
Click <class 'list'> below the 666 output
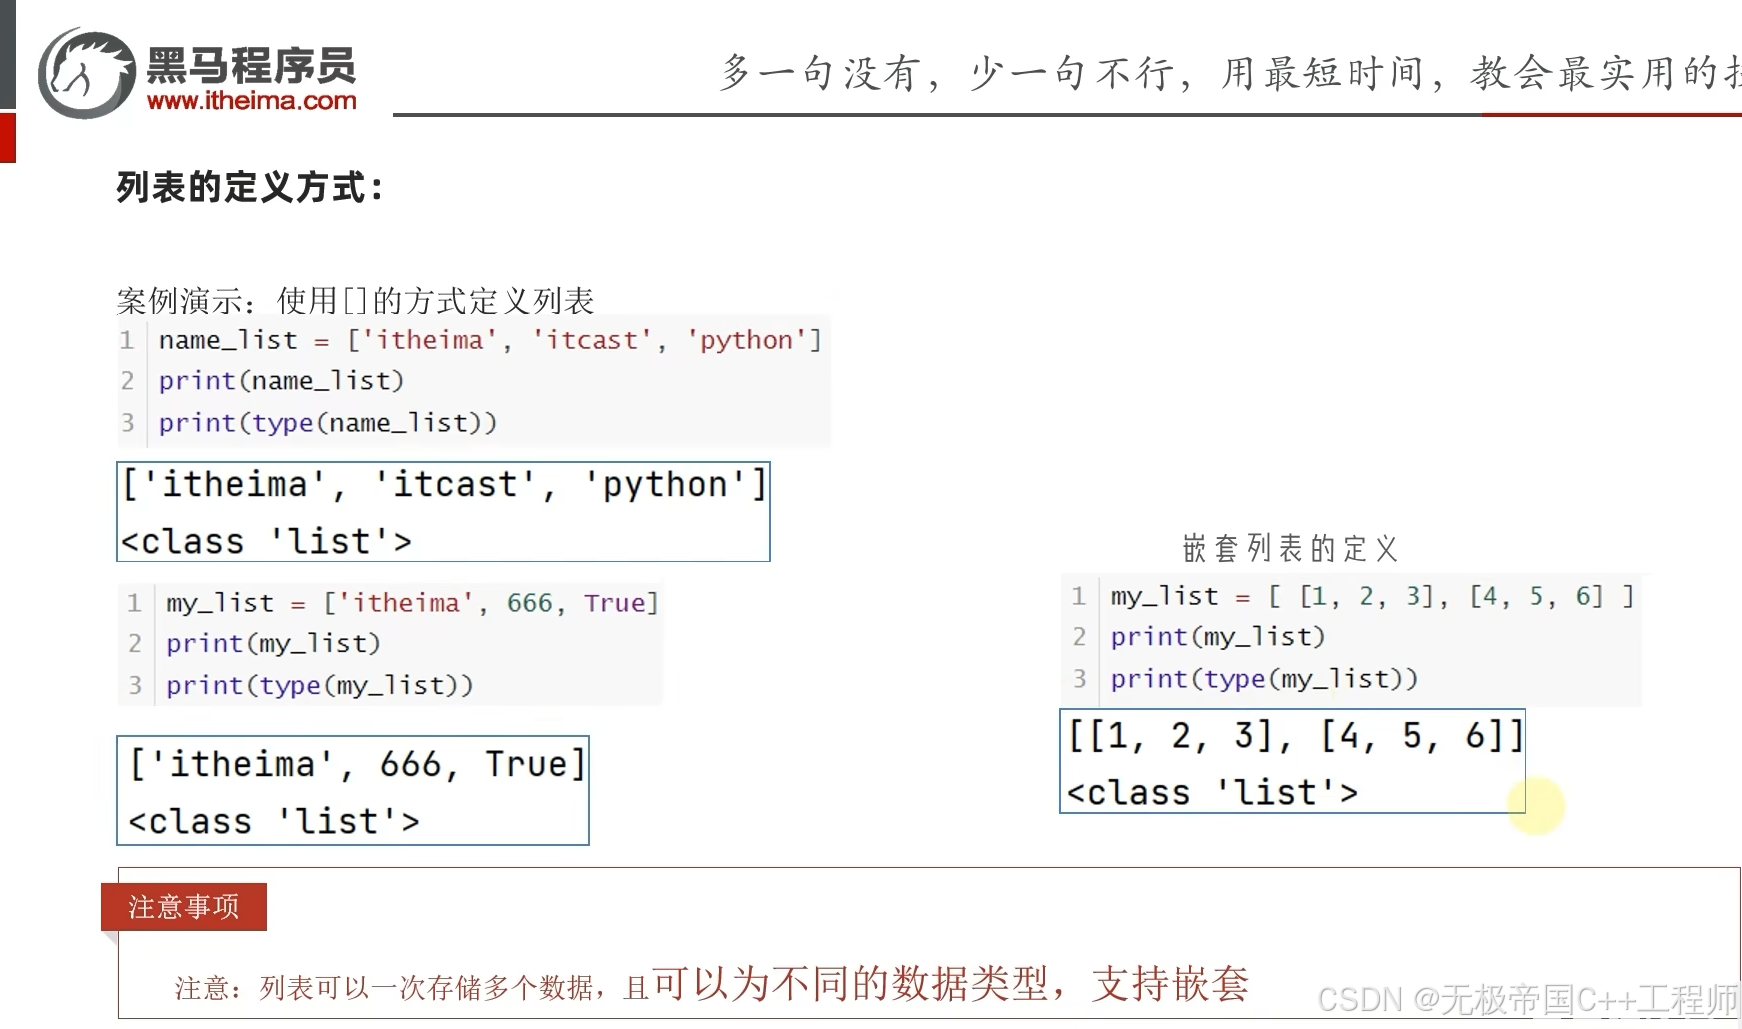(x=273, y=822)
